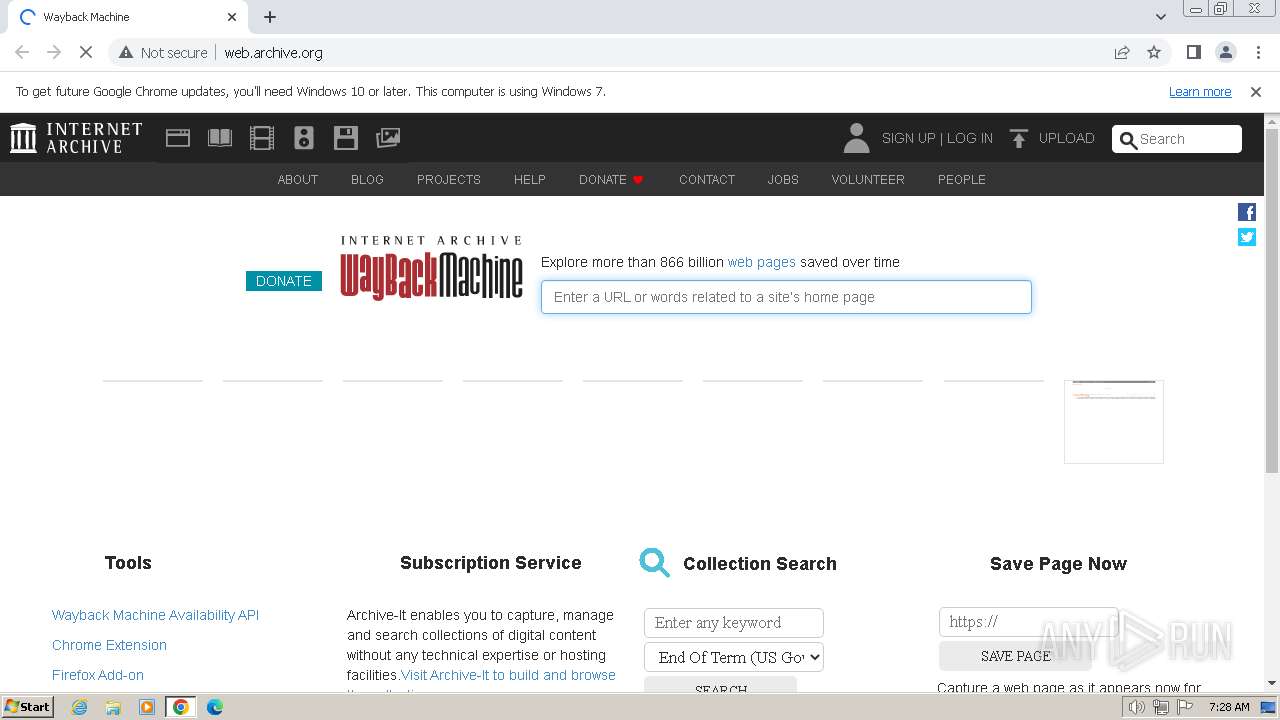Screen dimensions: 1280x720
Task: Follow the 'web pages' hyperlink
Action: tap(761, 262)
